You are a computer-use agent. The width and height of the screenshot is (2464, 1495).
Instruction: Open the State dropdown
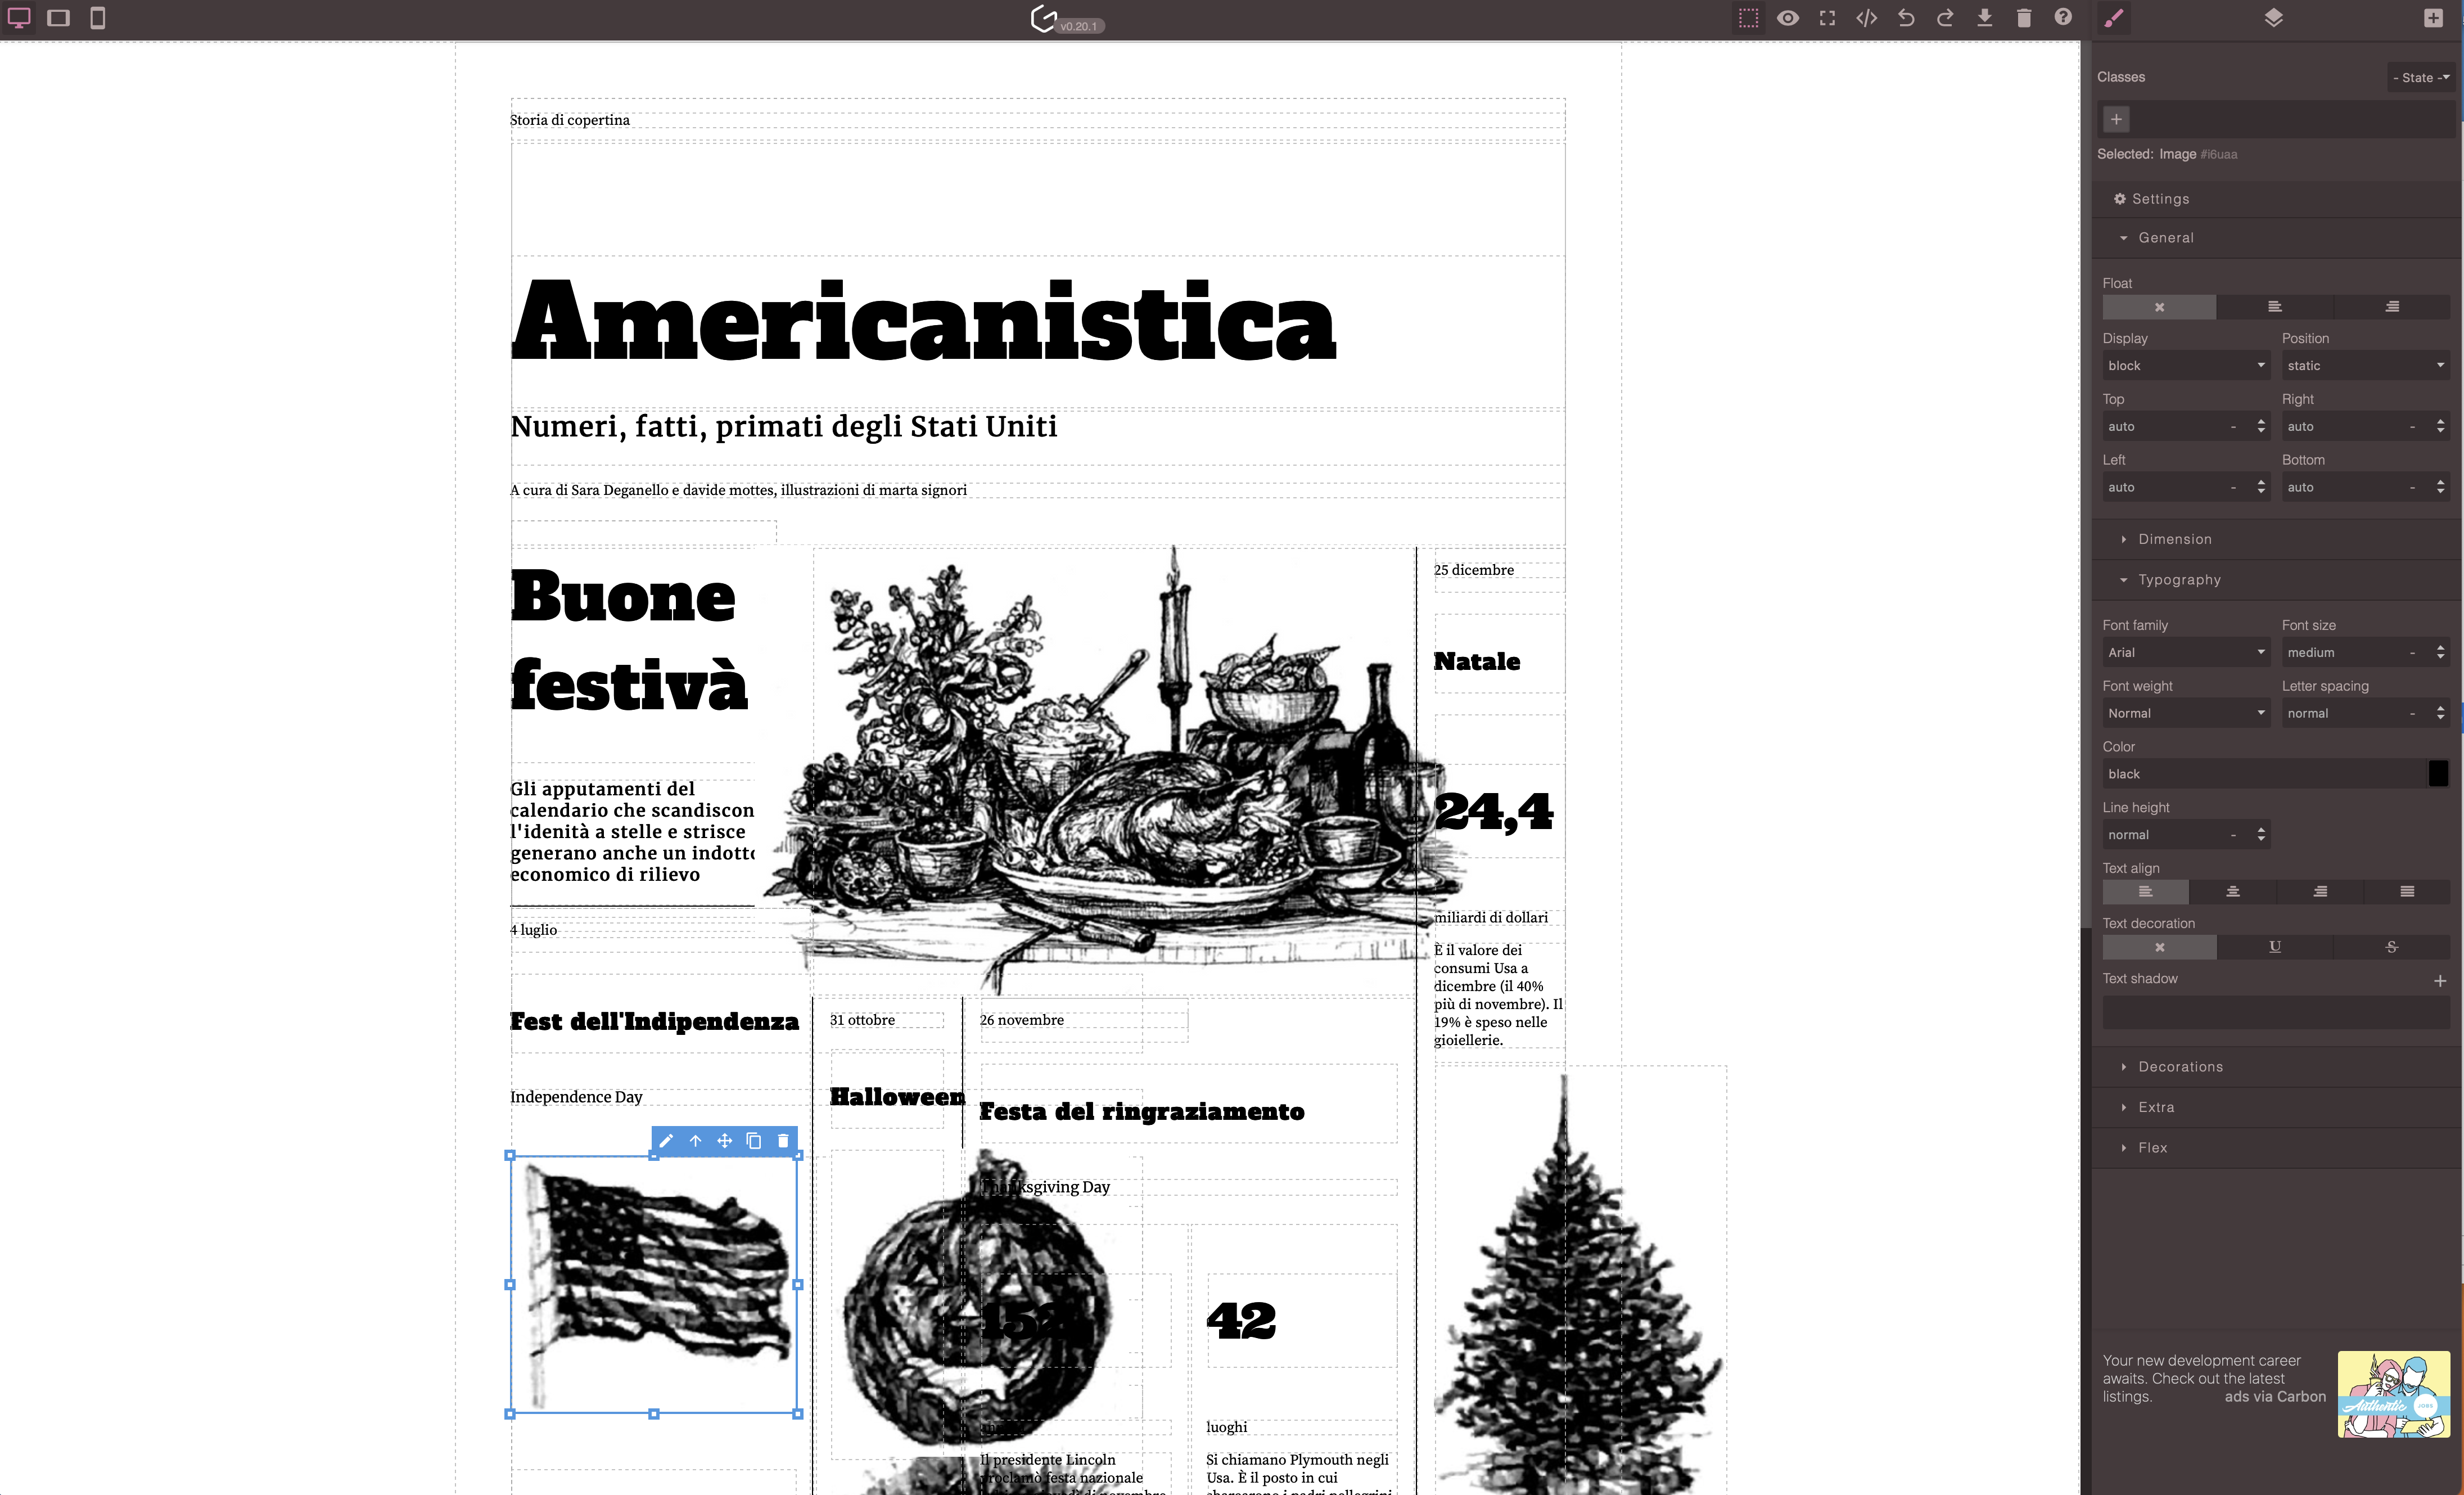[x=2421, y=78]
